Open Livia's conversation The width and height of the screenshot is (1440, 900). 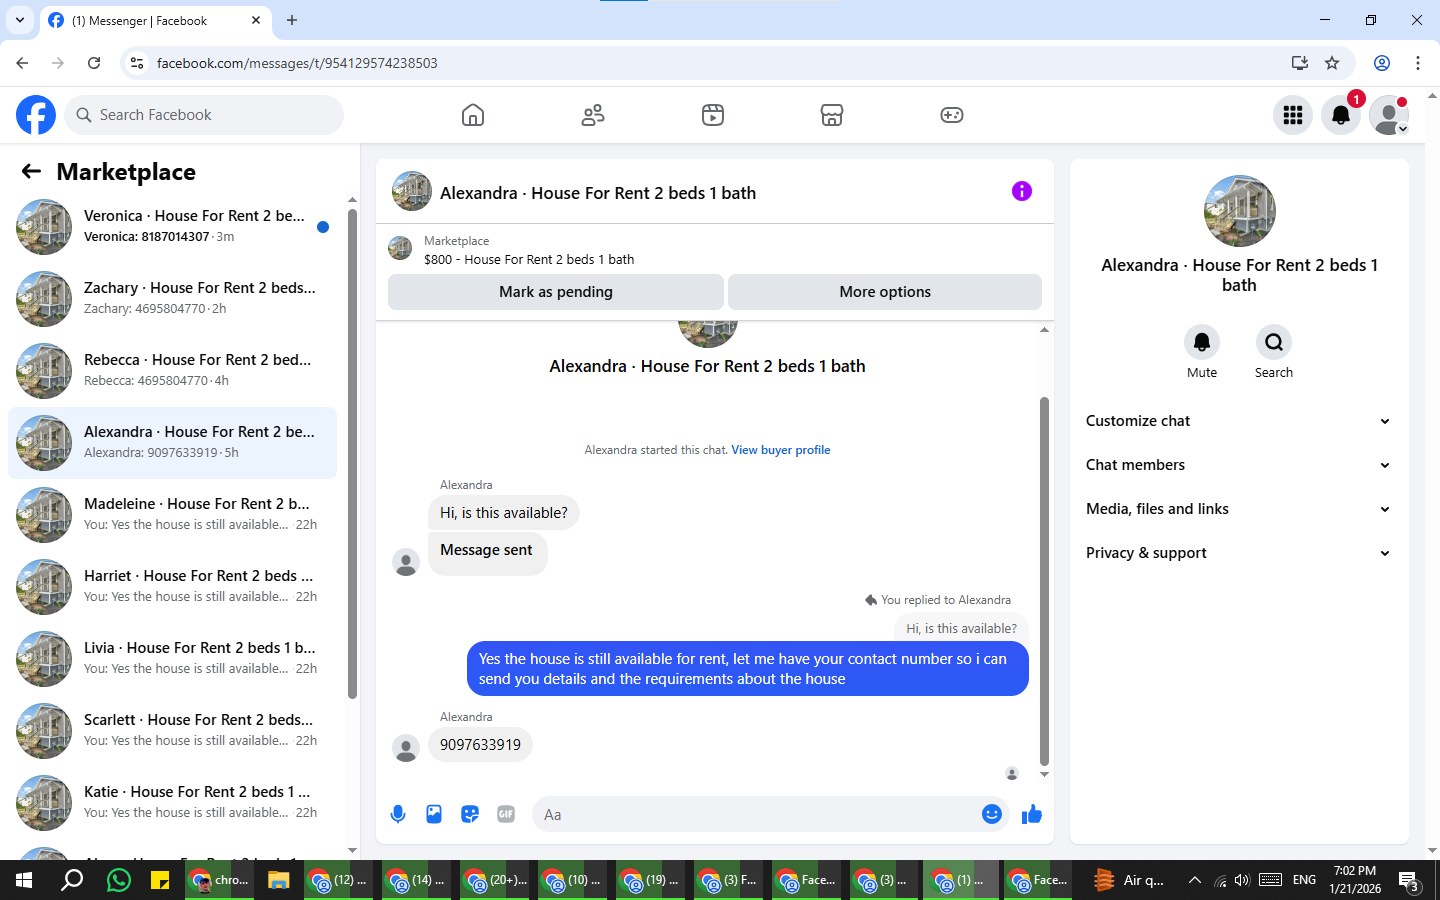click(173, 659)
